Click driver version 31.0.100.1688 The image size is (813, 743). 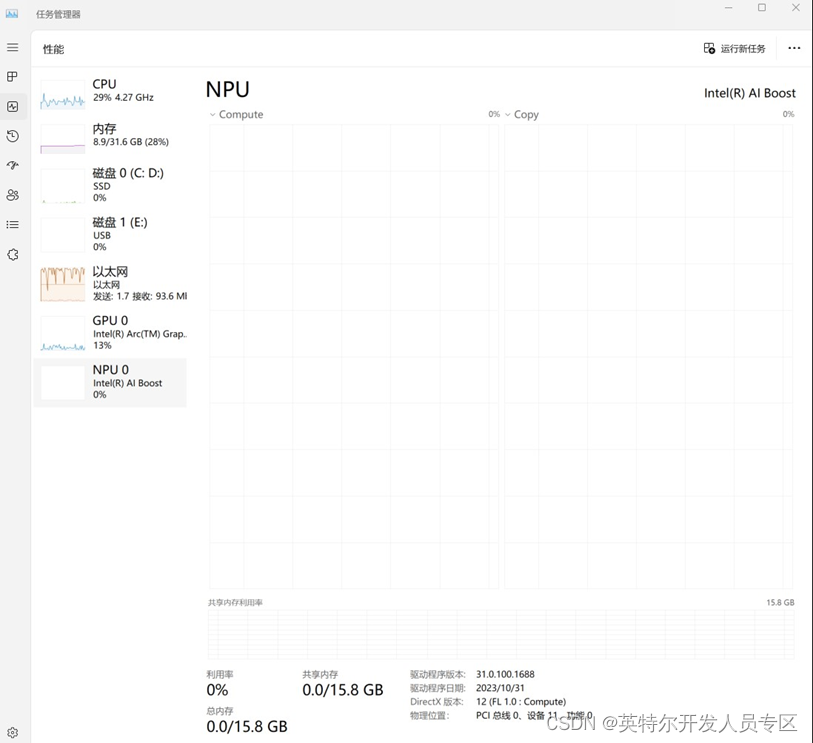tap(505, 675)
